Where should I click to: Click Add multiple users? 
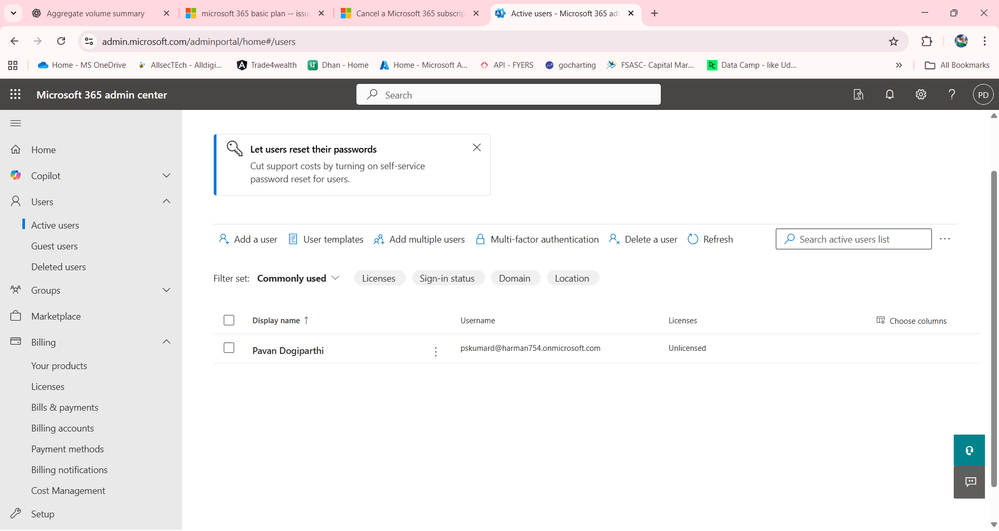(419, 239)
